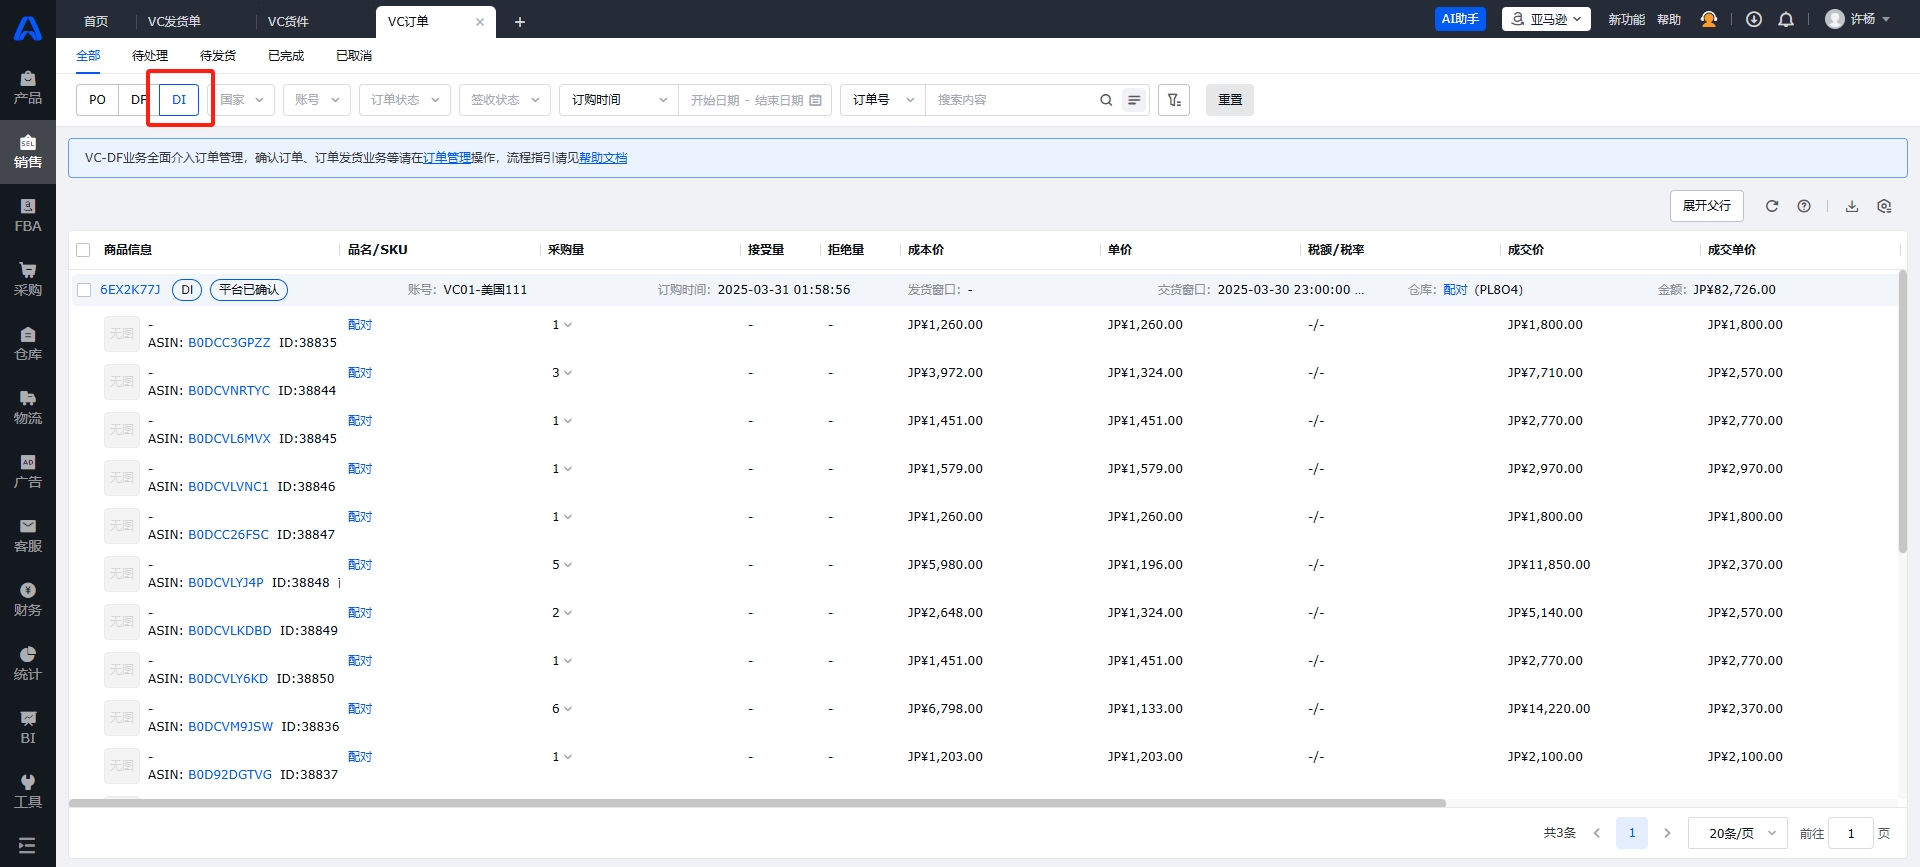1920x867 pixels.
Task: Switch to the VC发货单 tab
Action: pyautogui.click(x=175, y=21)
